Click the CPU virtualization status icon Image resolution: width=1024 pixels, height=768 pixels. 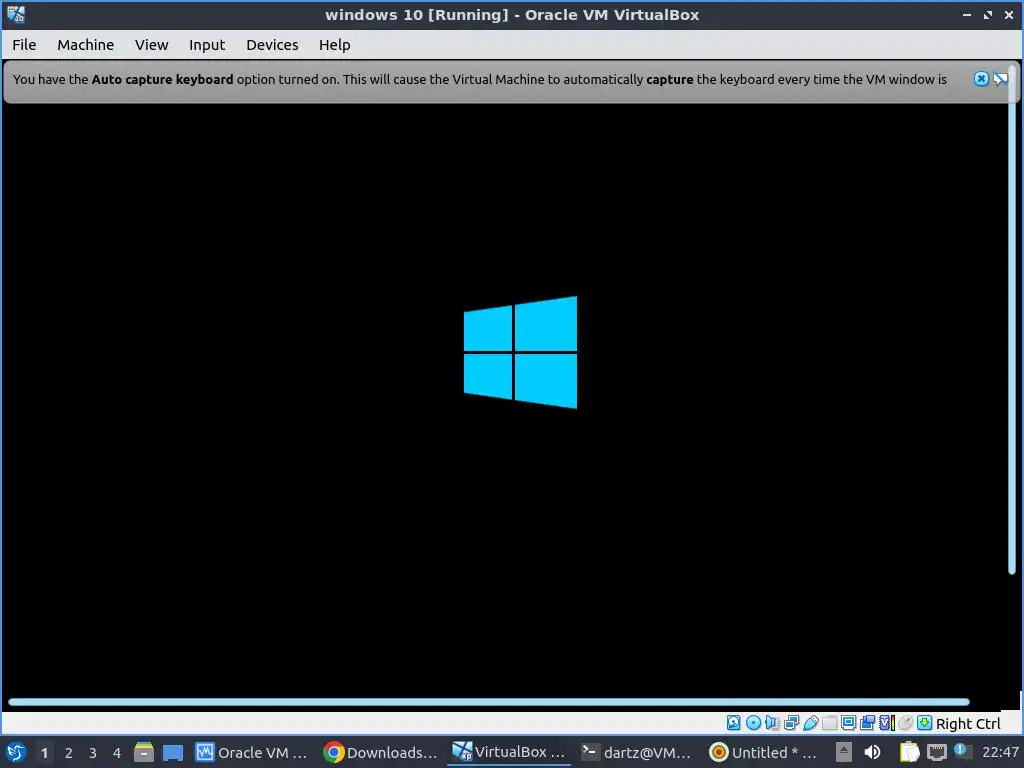click(887, 723)
